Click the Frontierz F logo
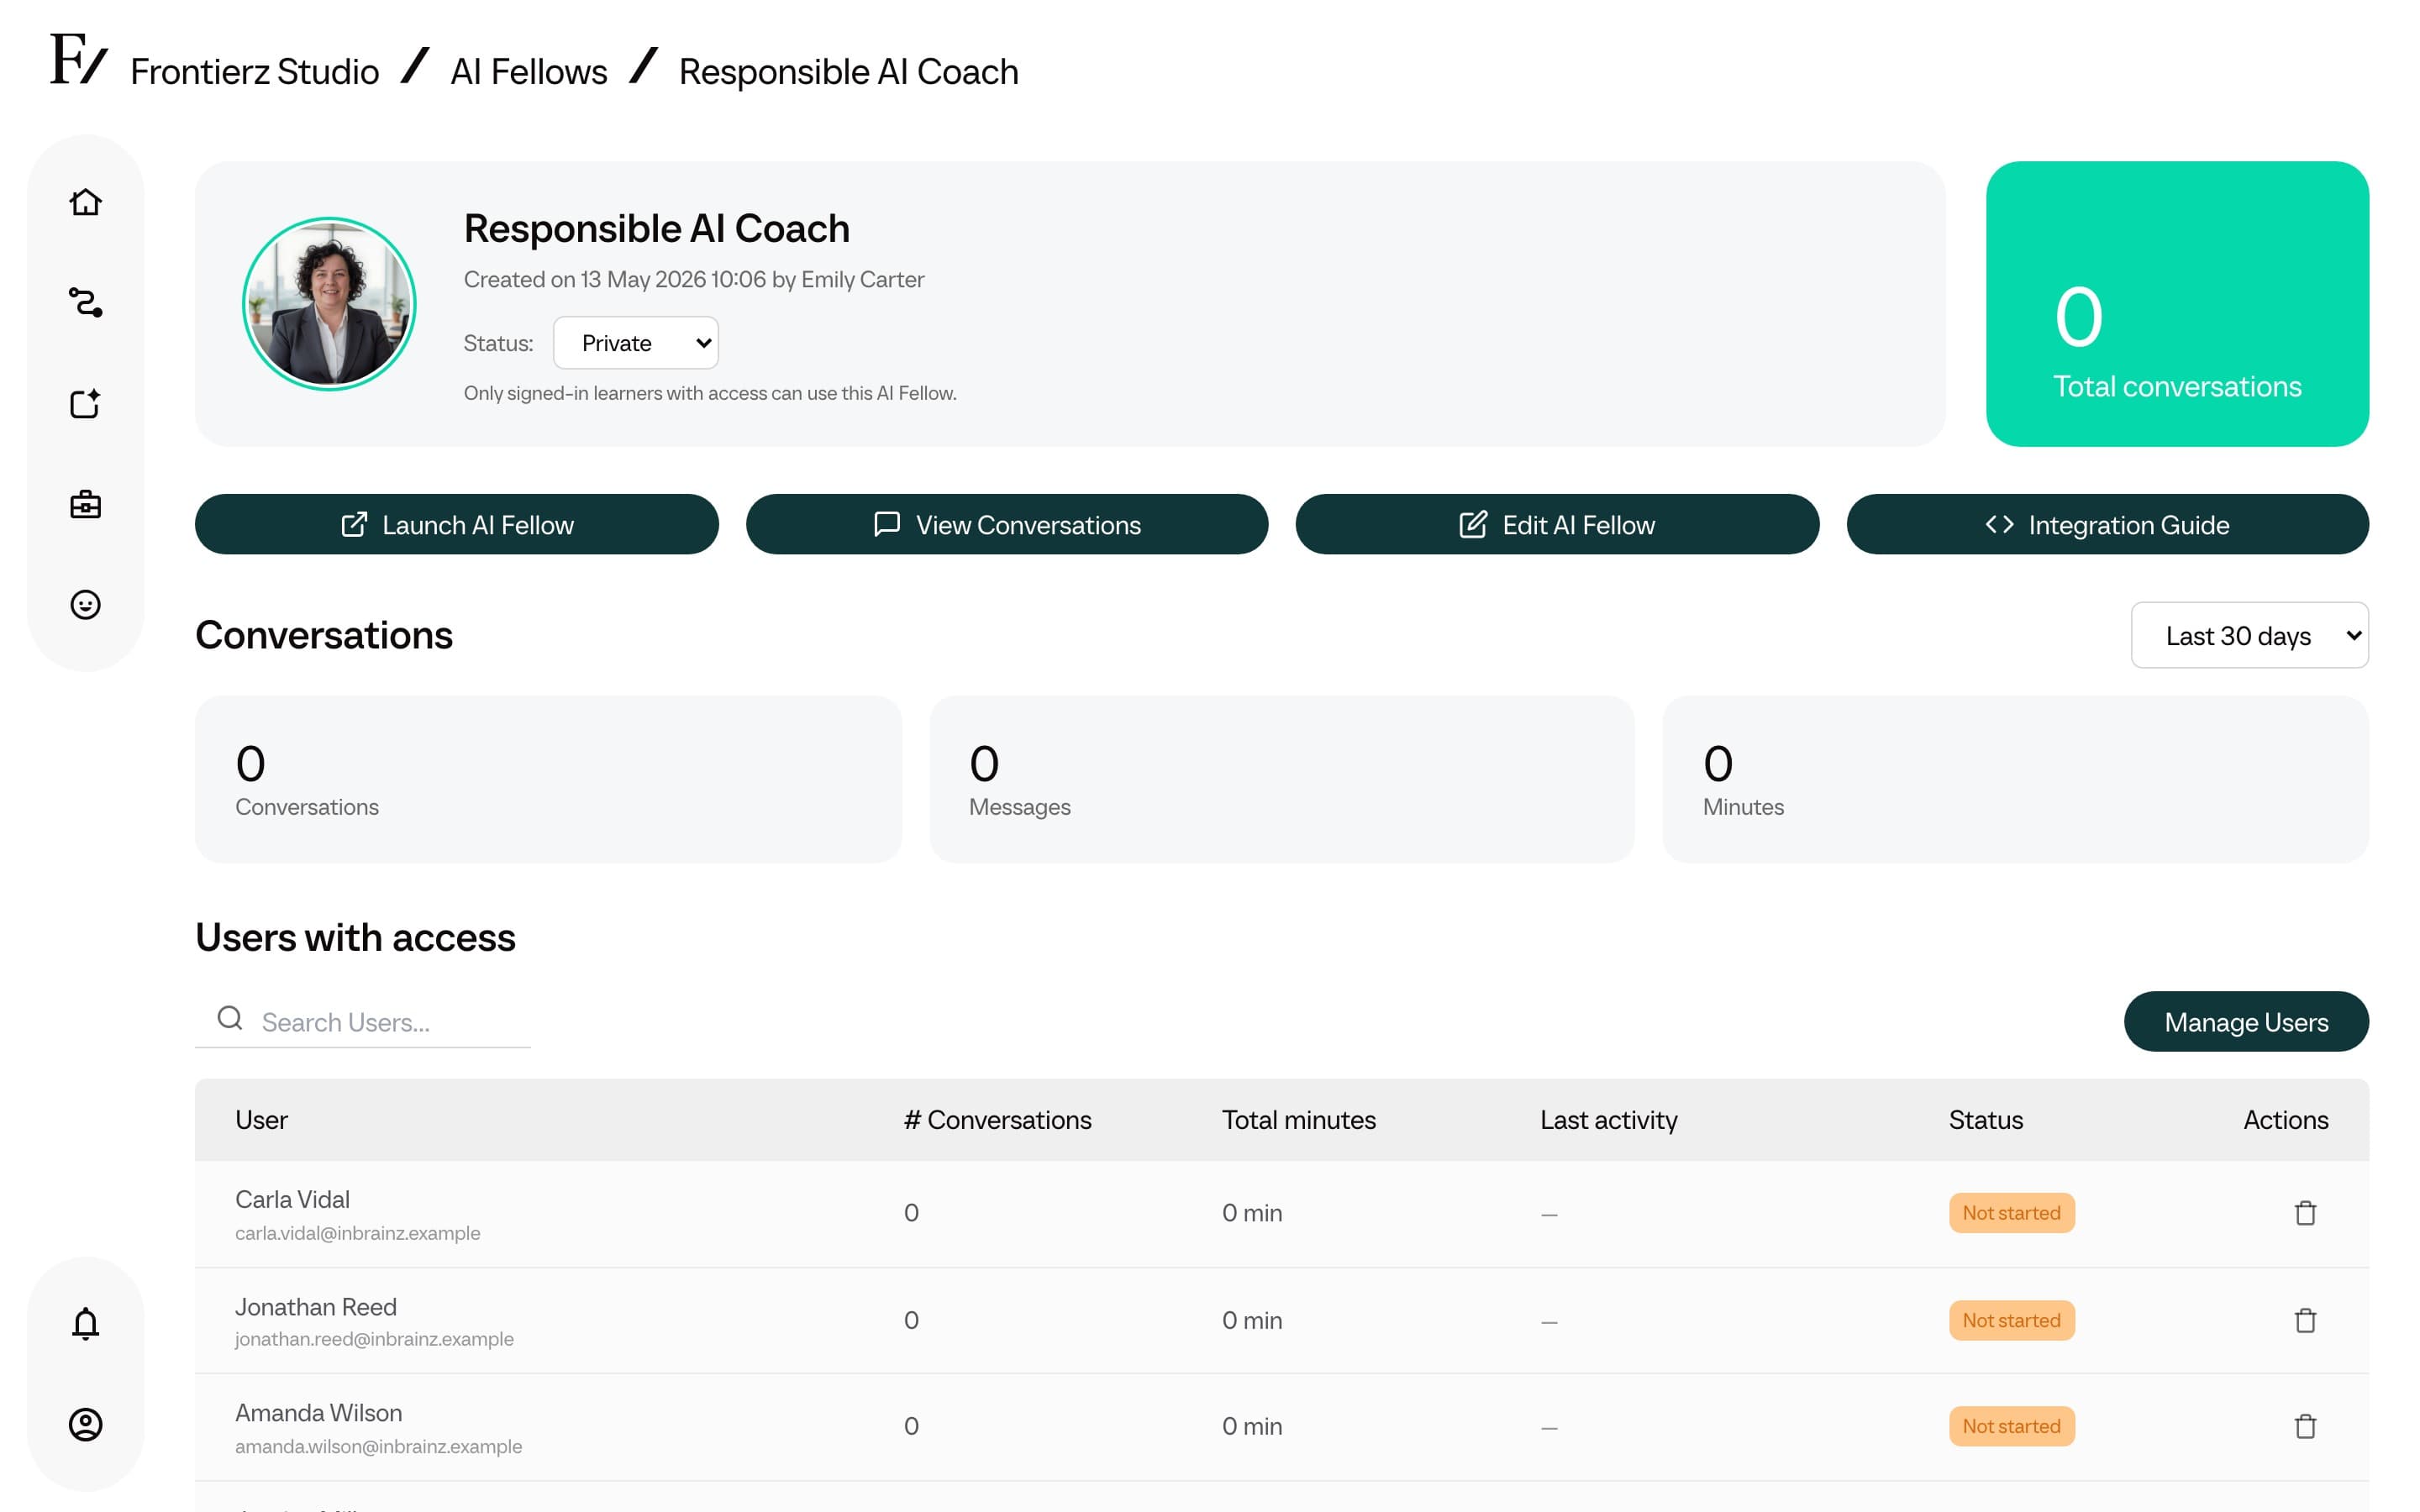 click(x=78, y=59)
